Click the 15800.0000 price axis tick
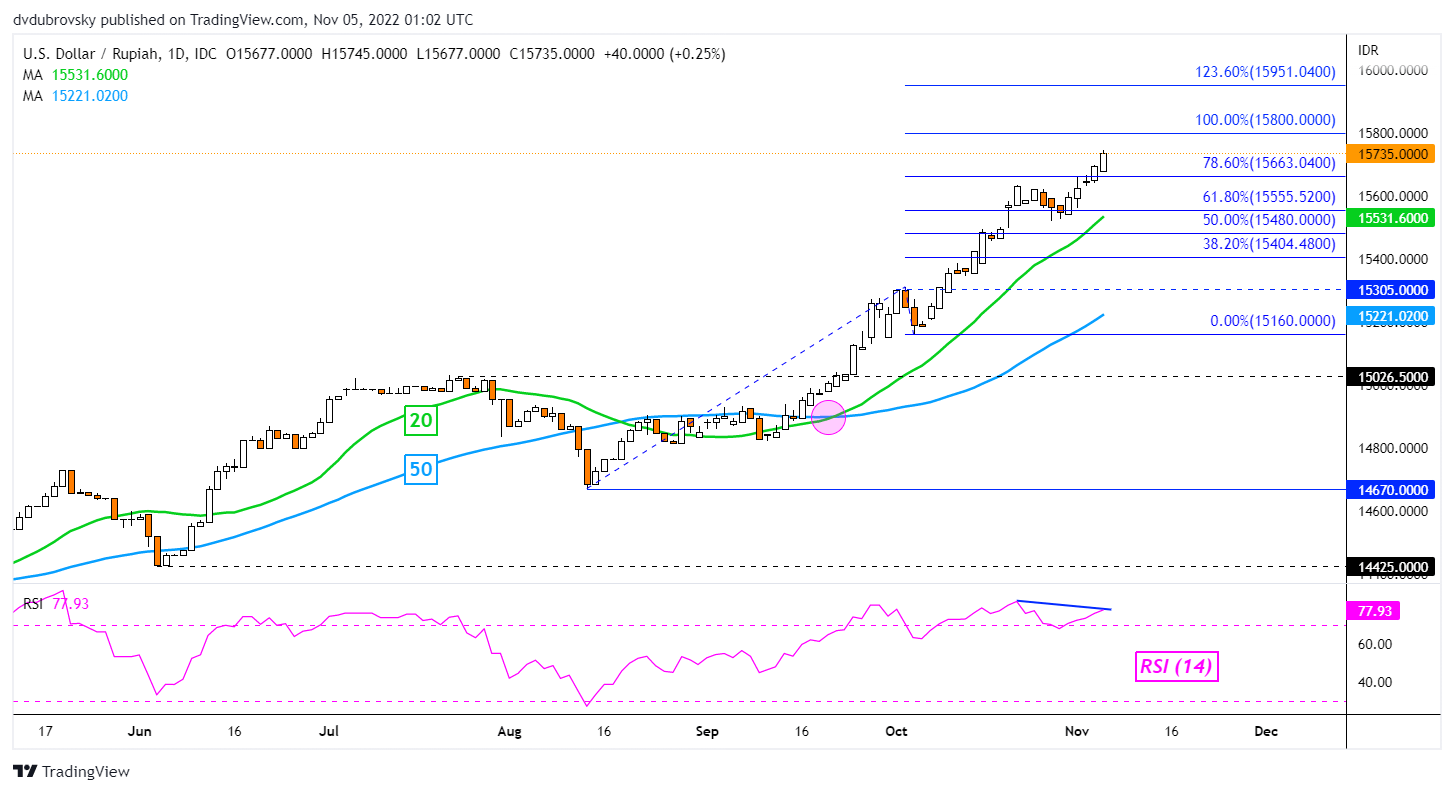The image size is (1454, 793). pyautogui.click(x=1392, y=133)
